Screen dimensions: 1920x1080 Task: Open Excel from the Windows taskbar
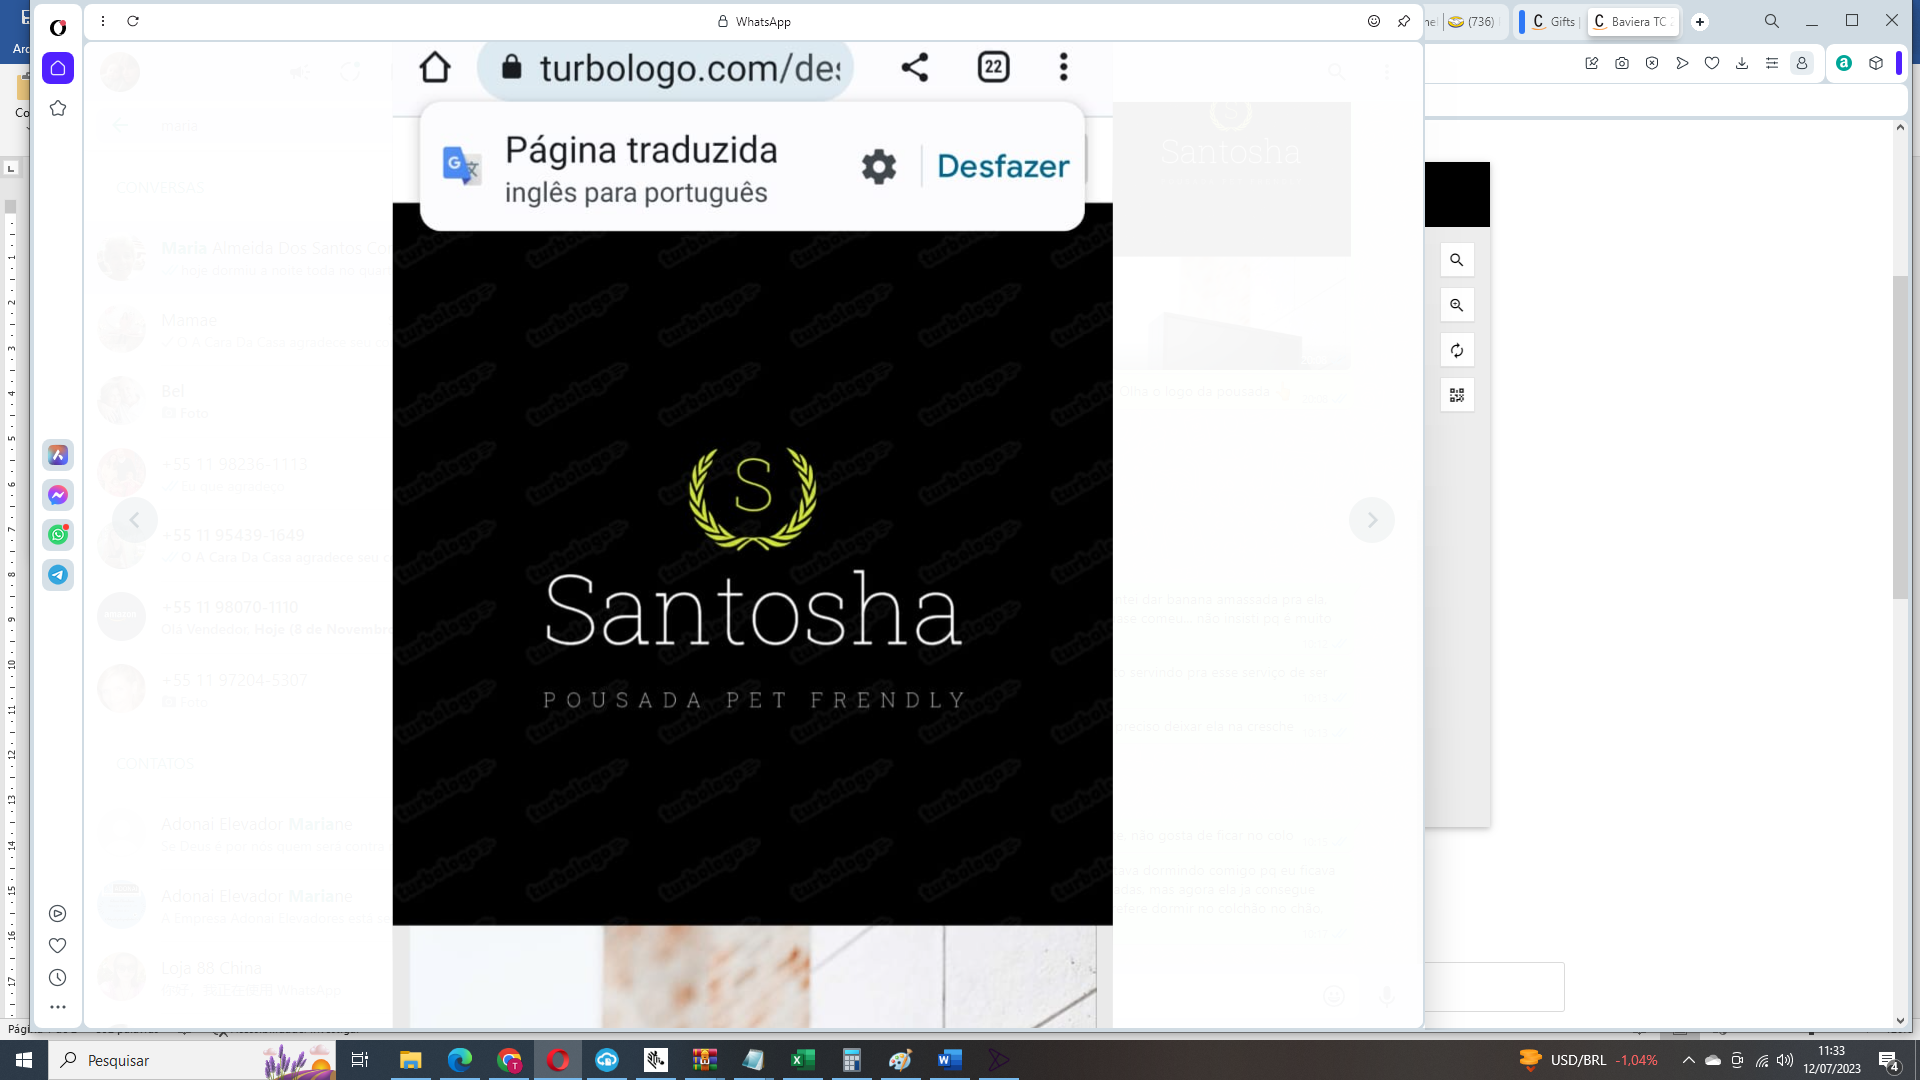[x=802, y=1060]
